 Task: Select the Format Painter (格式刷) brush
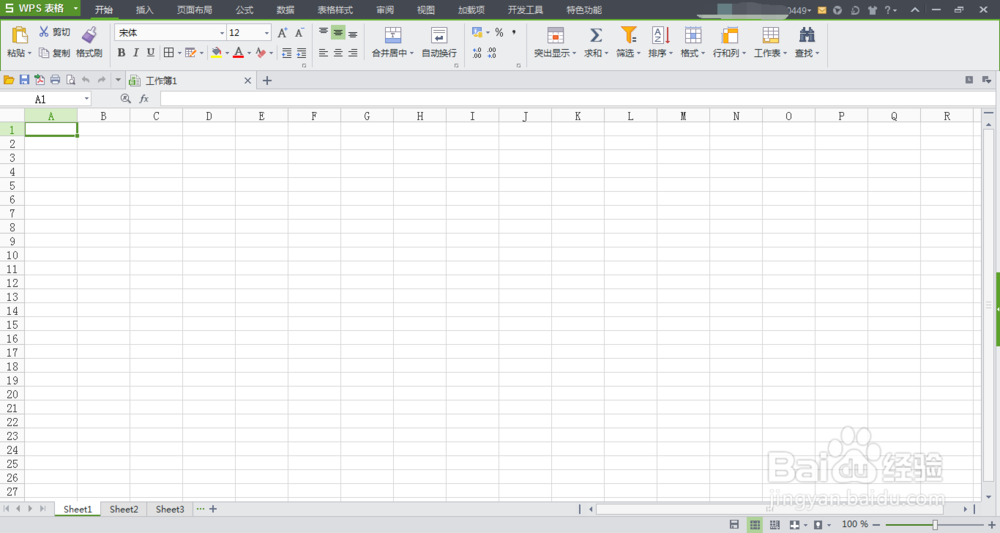(89, 35)
